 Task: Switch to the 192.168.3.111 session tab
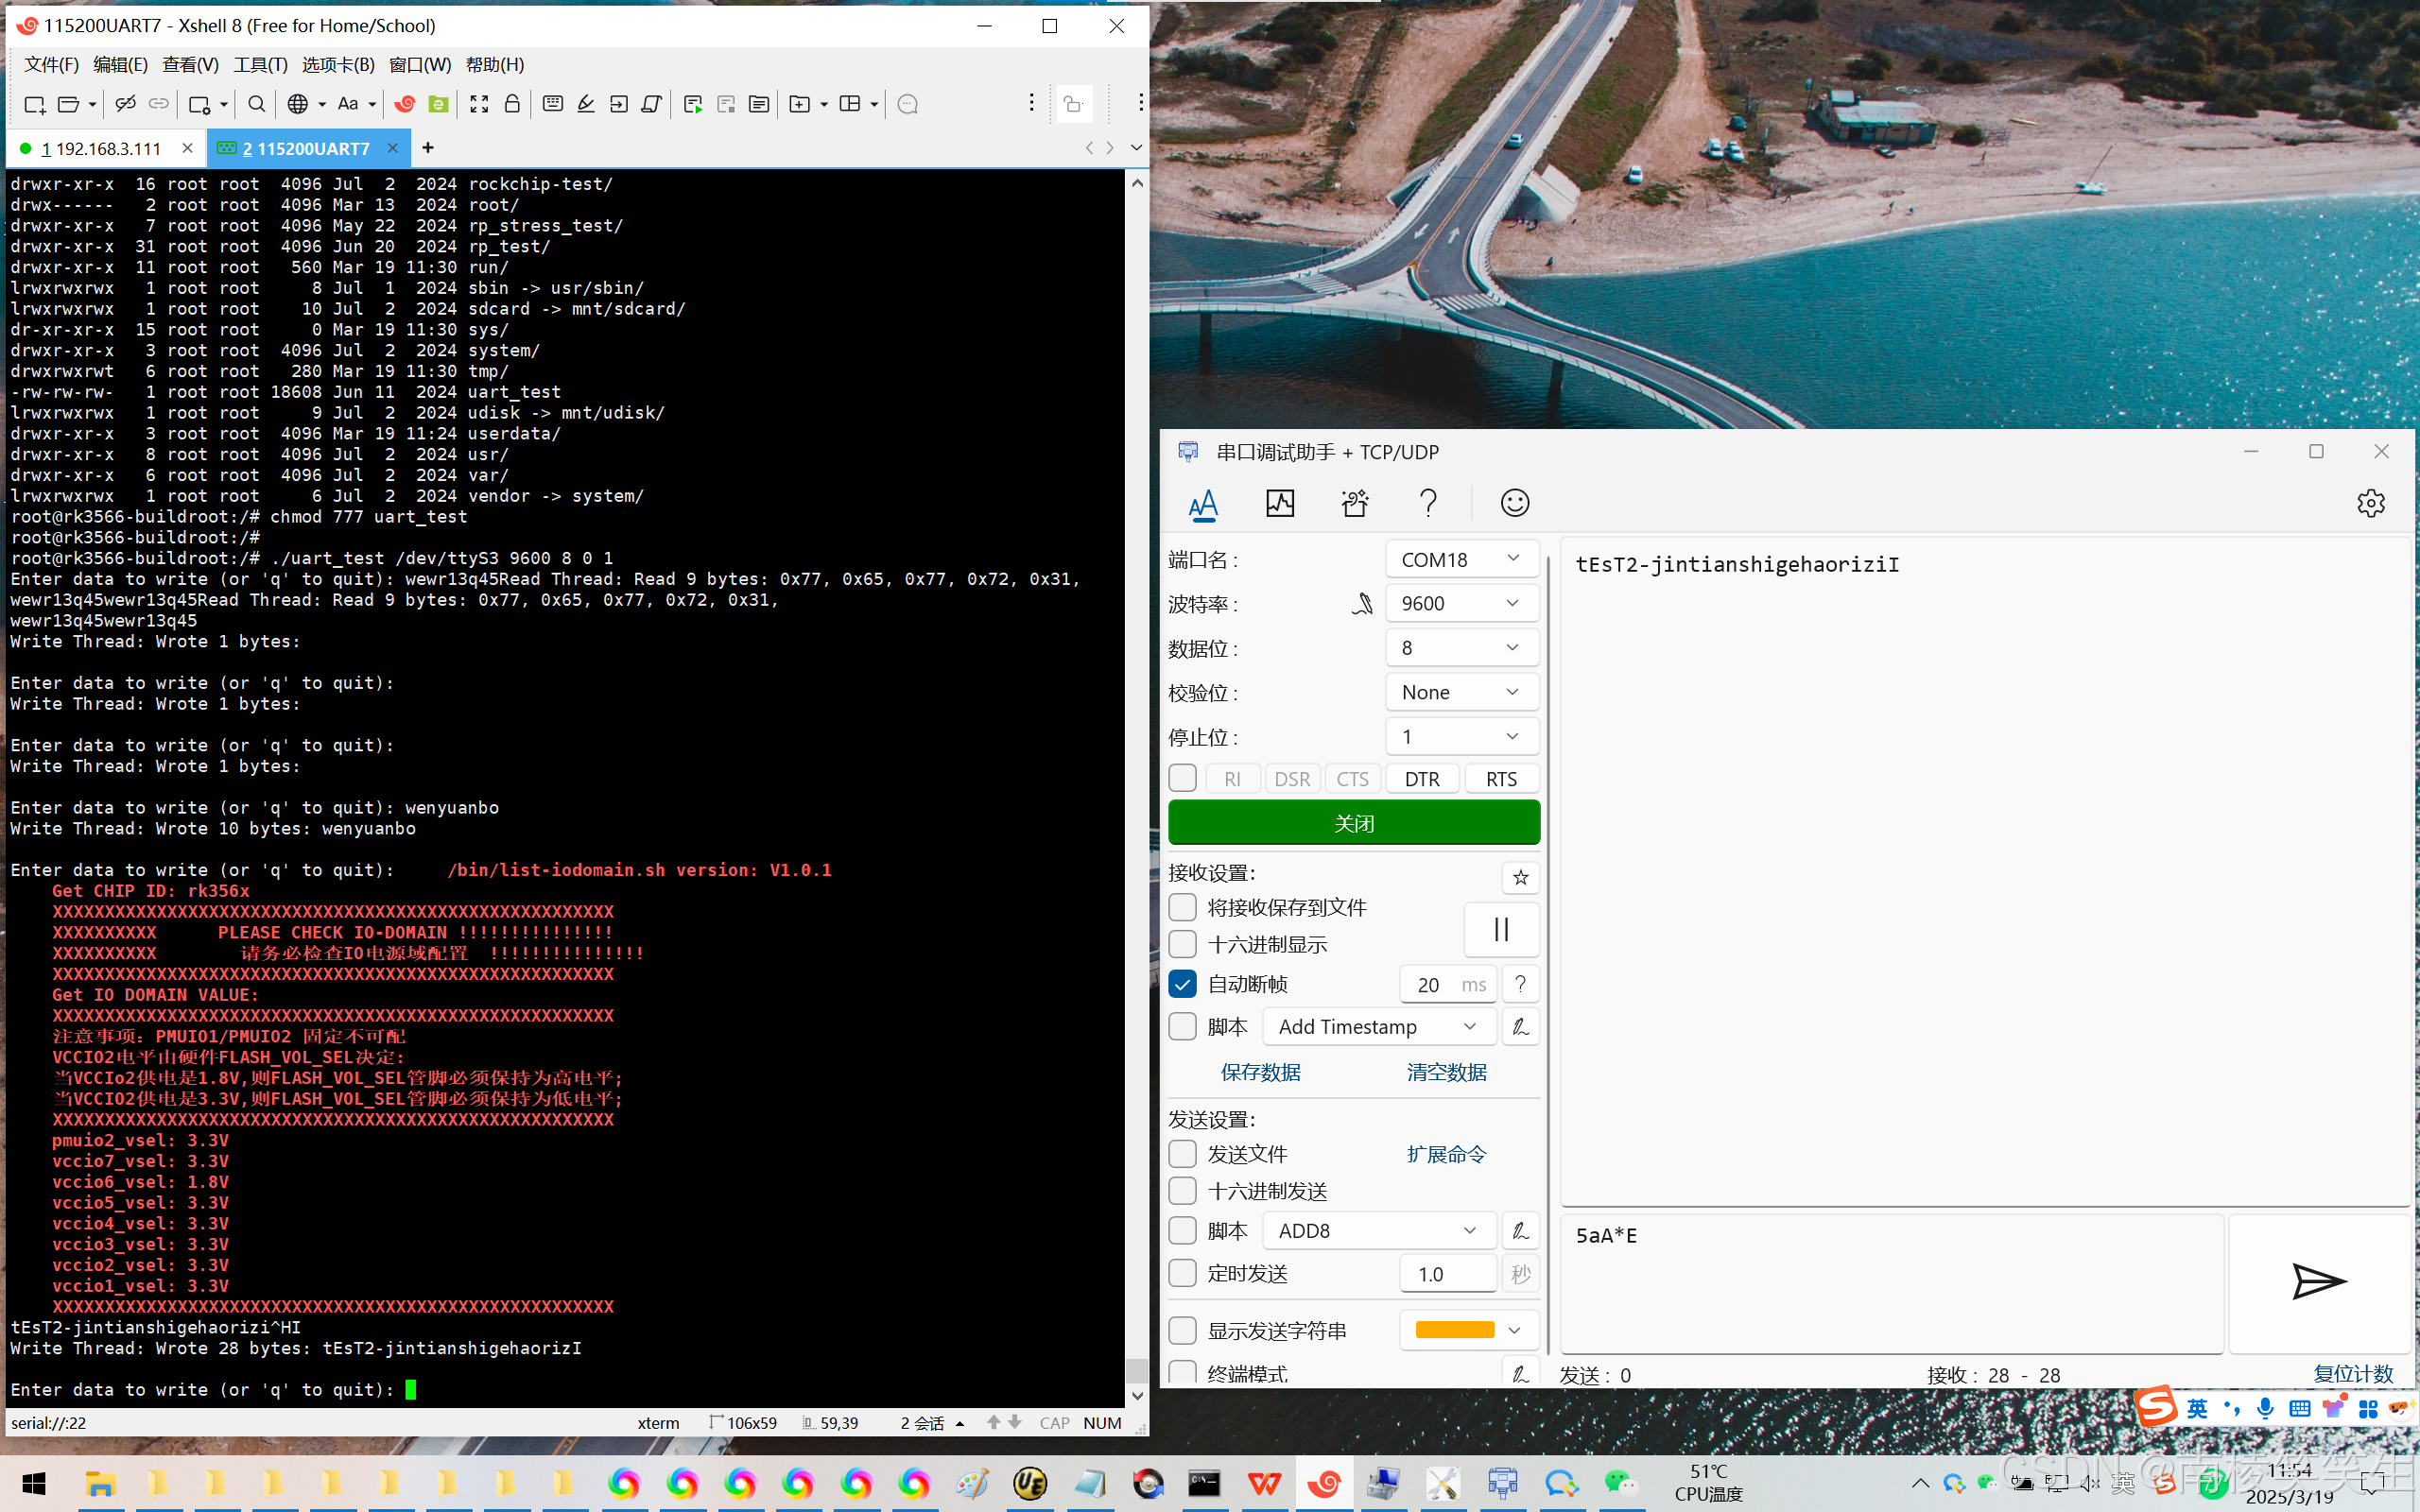(x=101, y=149)
